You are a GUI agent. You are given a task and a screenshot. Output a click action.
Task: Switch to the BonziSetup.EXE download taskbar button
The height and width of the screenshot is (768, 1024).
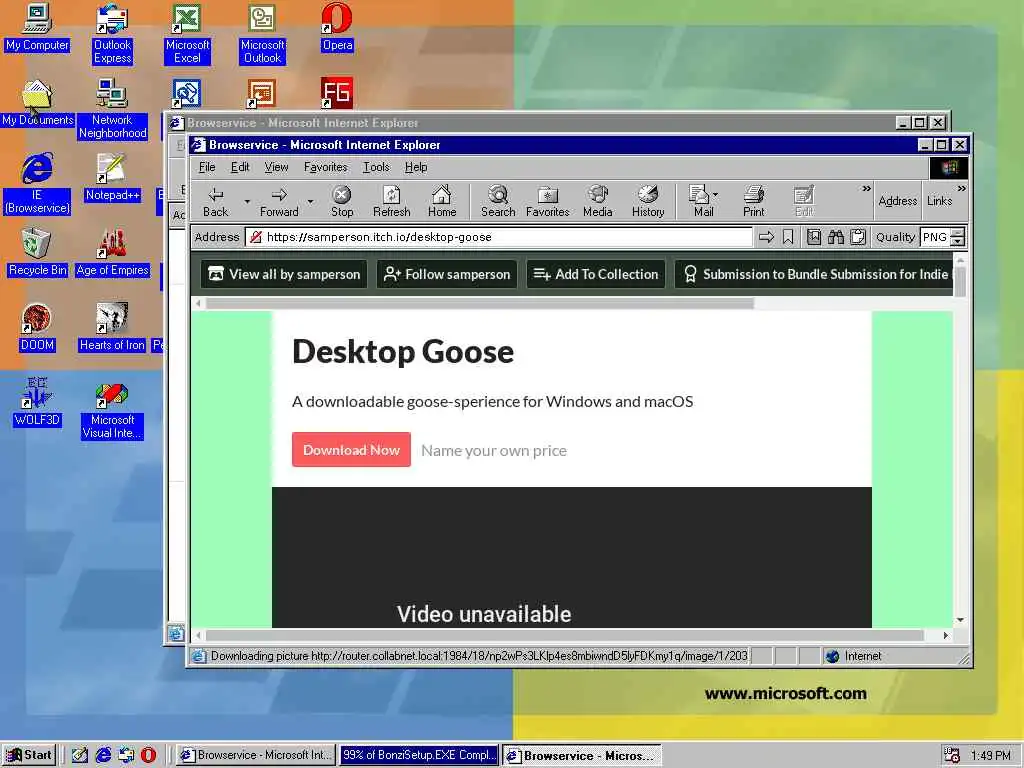[419, 755]
